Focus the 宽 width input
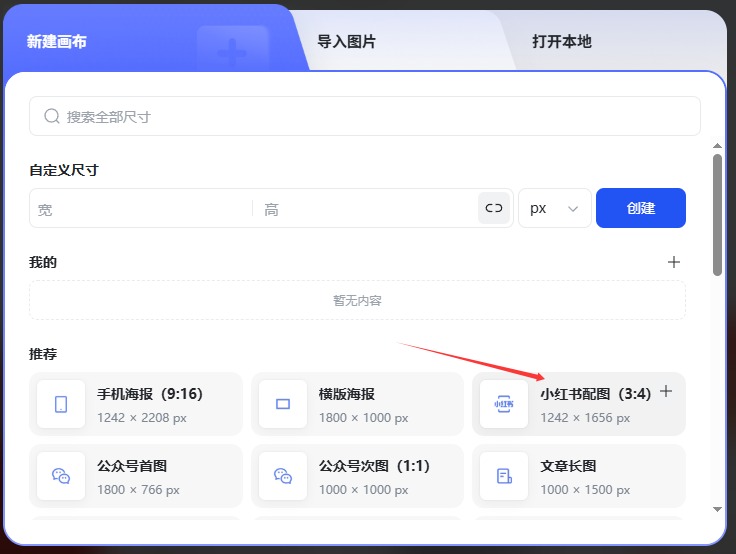Viewport: 736px width, 554px height. pos(141,208)
